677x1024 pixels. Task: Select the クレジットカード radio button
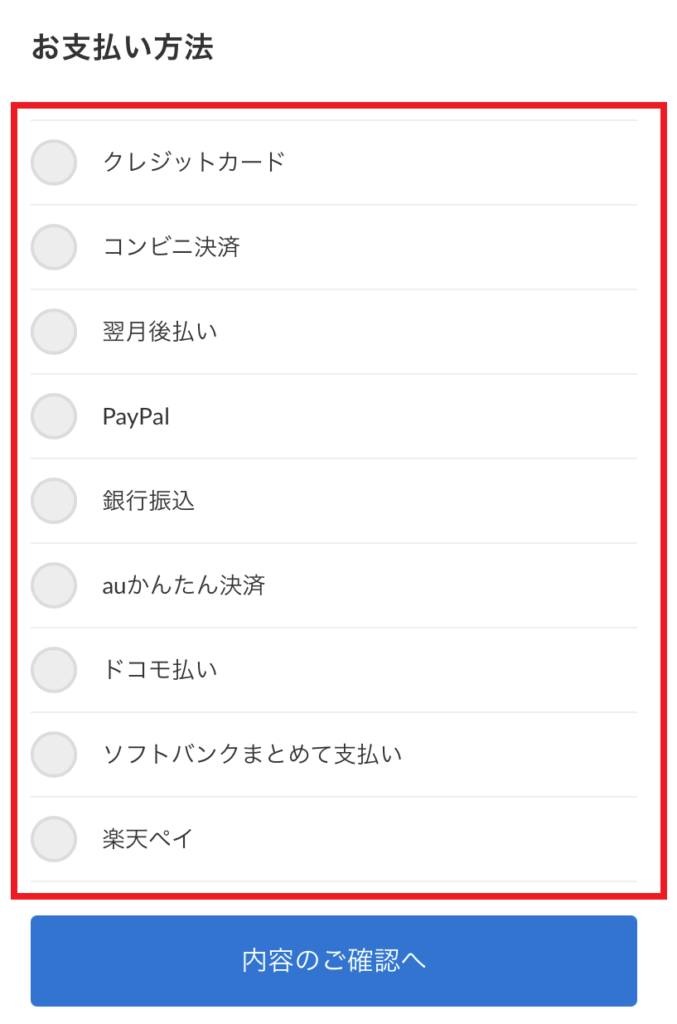(54, 162)
